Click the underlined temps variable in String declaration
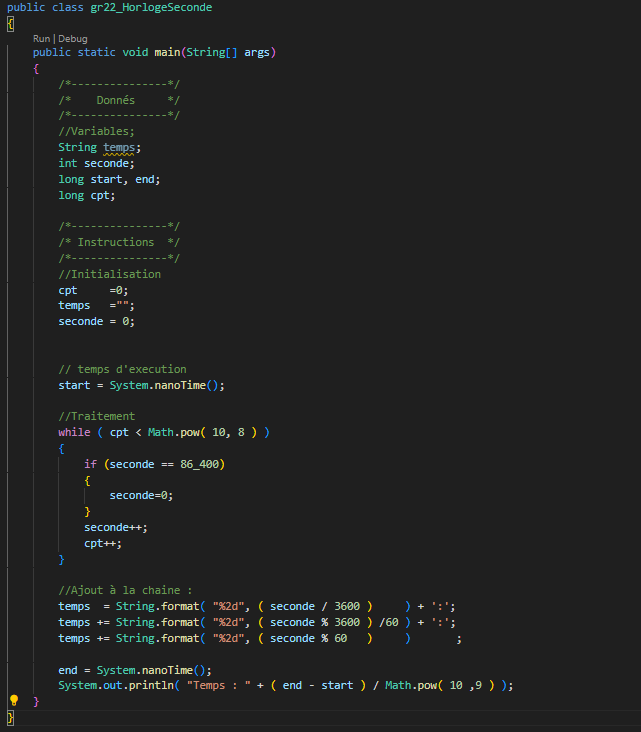Screen dimensions: 641x732 (x=122, y=147)
